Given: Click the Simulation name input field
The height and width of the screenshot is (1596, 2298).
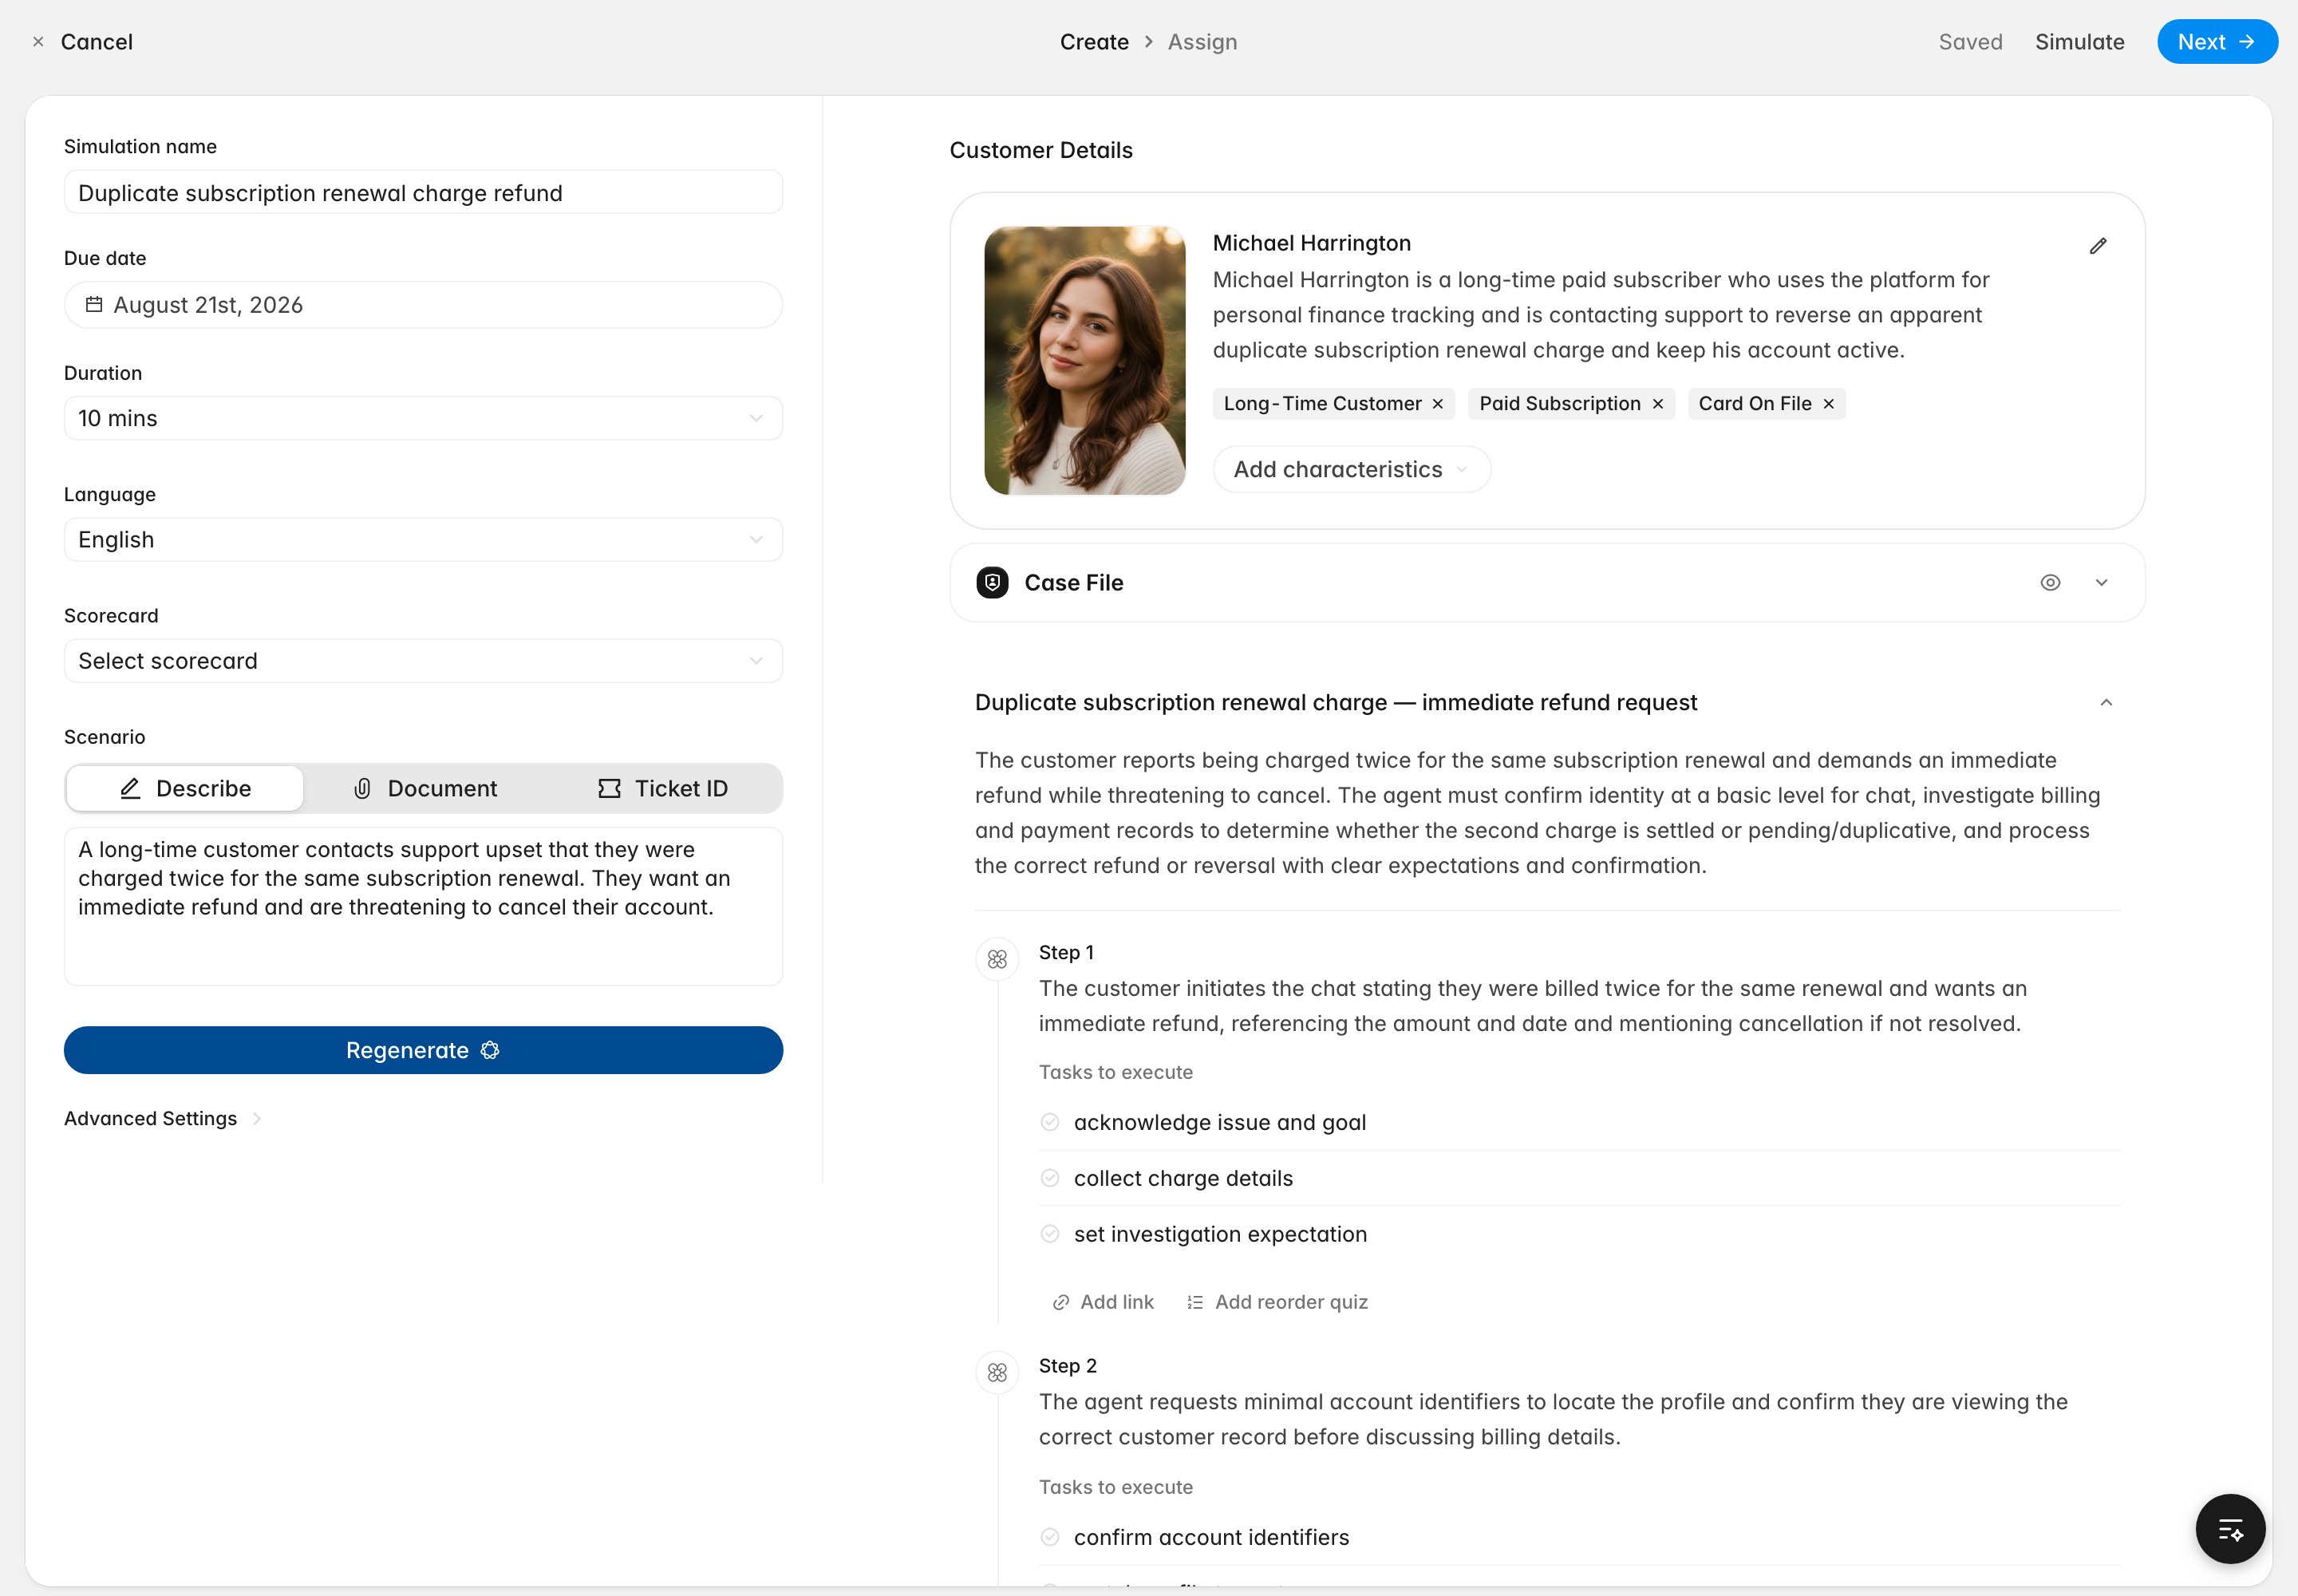Looking at the screenshot, I should (x=423, y=192).
